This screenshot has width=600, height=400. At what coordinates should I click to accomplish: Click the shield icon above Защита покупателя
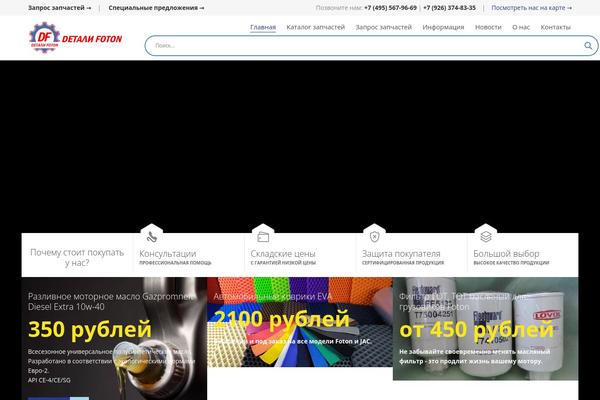pos(375,237)
